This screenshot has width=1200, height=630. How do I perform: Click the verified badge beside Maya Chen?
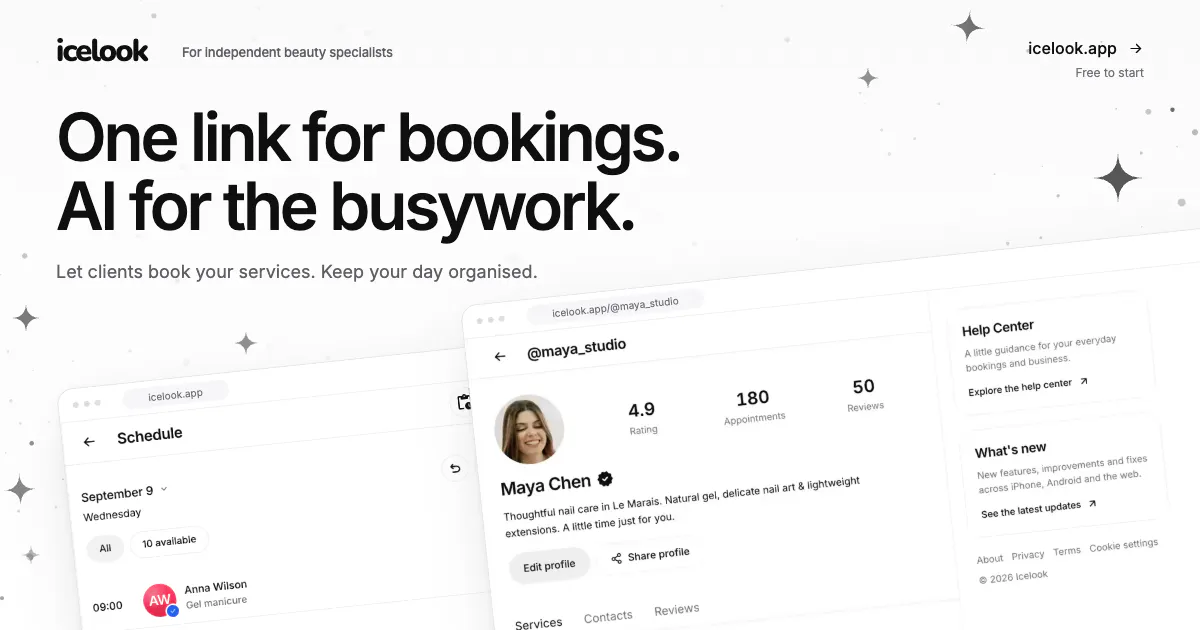click(x=605, y=479)
